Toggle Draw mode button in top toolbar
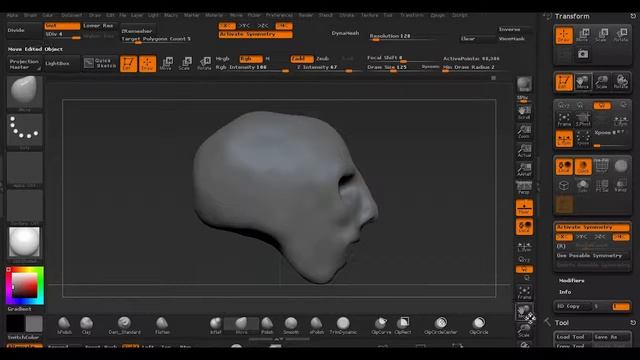Screen dimensions: 640x360 coord(147,64)
